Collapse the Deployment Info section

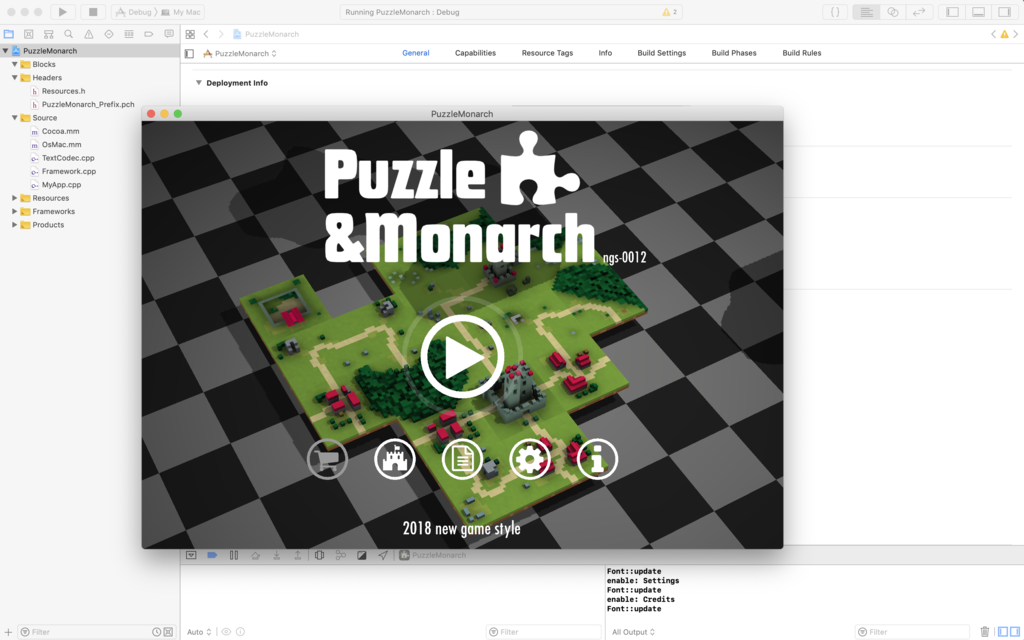(x=199, y=83)
